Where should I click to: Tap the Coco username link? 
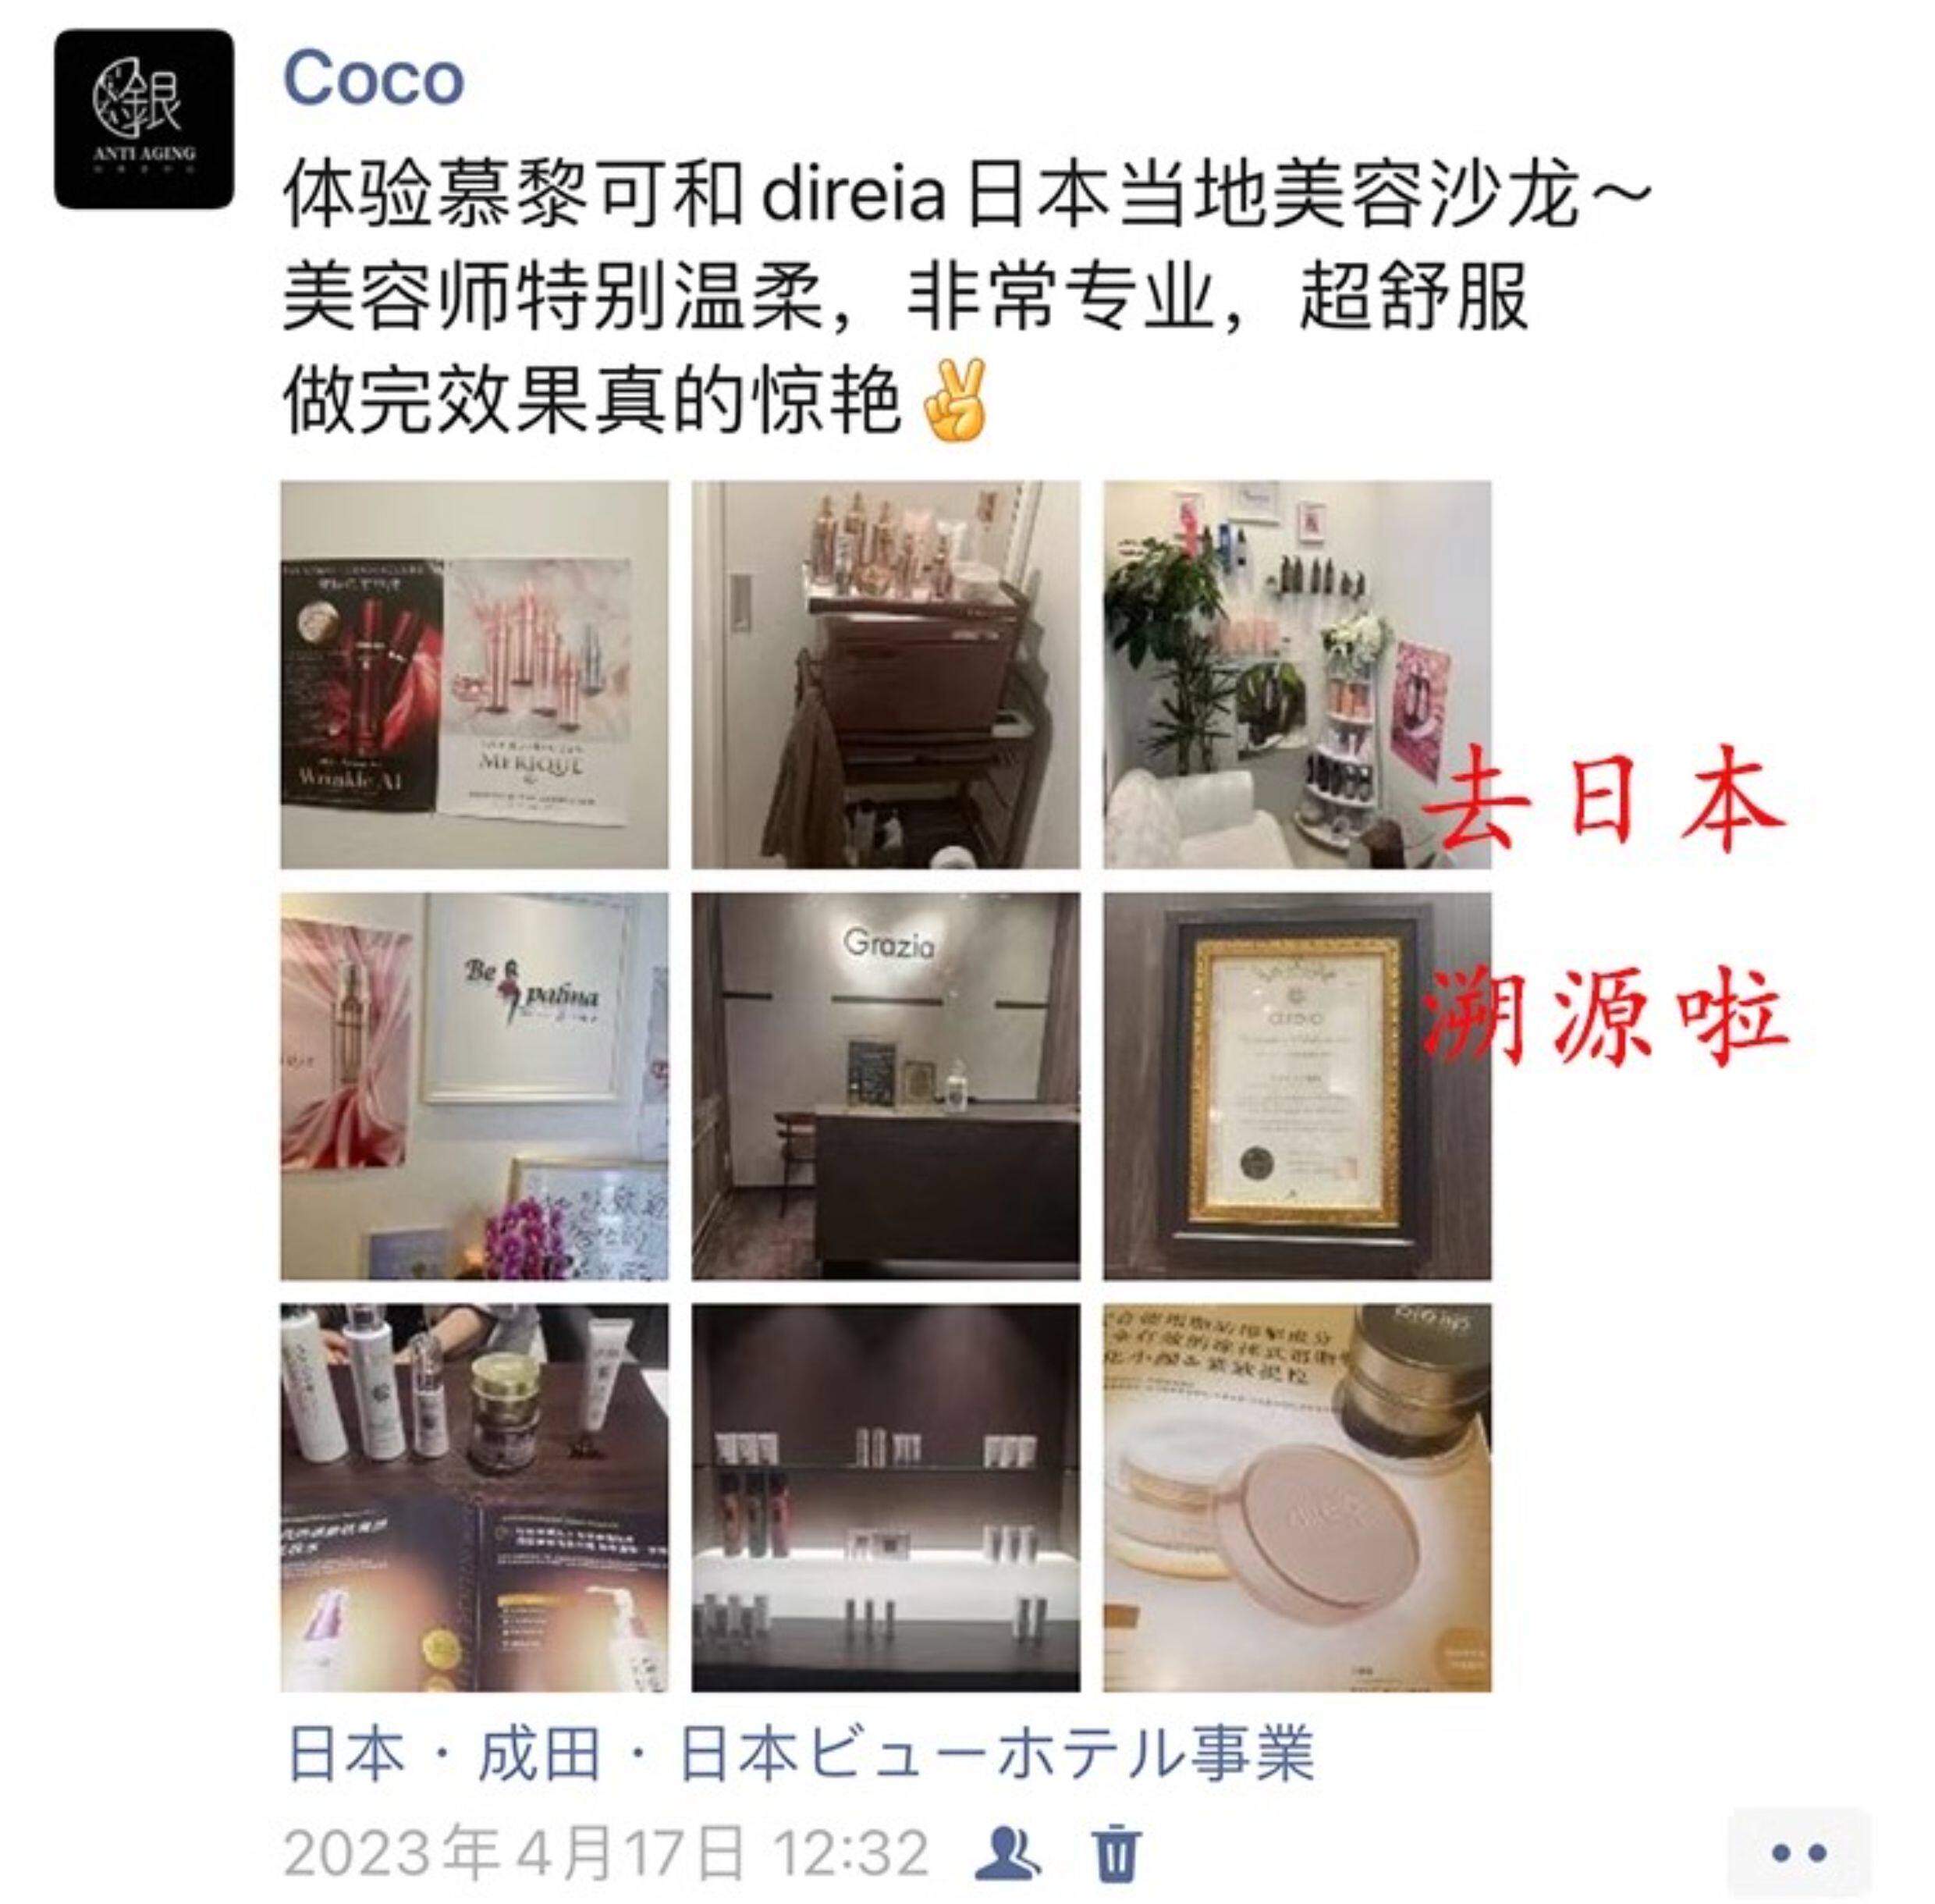coord(374,78)
